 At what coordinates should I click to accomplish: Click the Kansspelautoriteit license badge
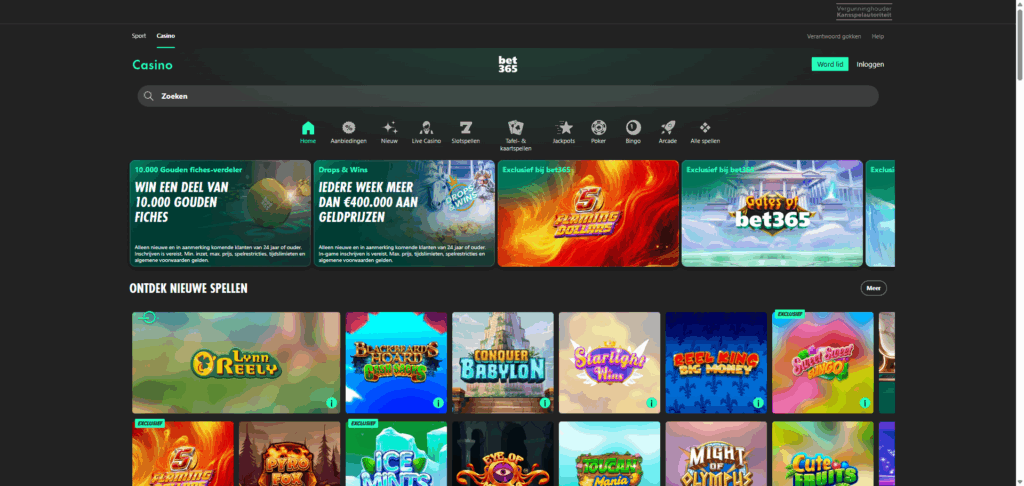point(863,12)
